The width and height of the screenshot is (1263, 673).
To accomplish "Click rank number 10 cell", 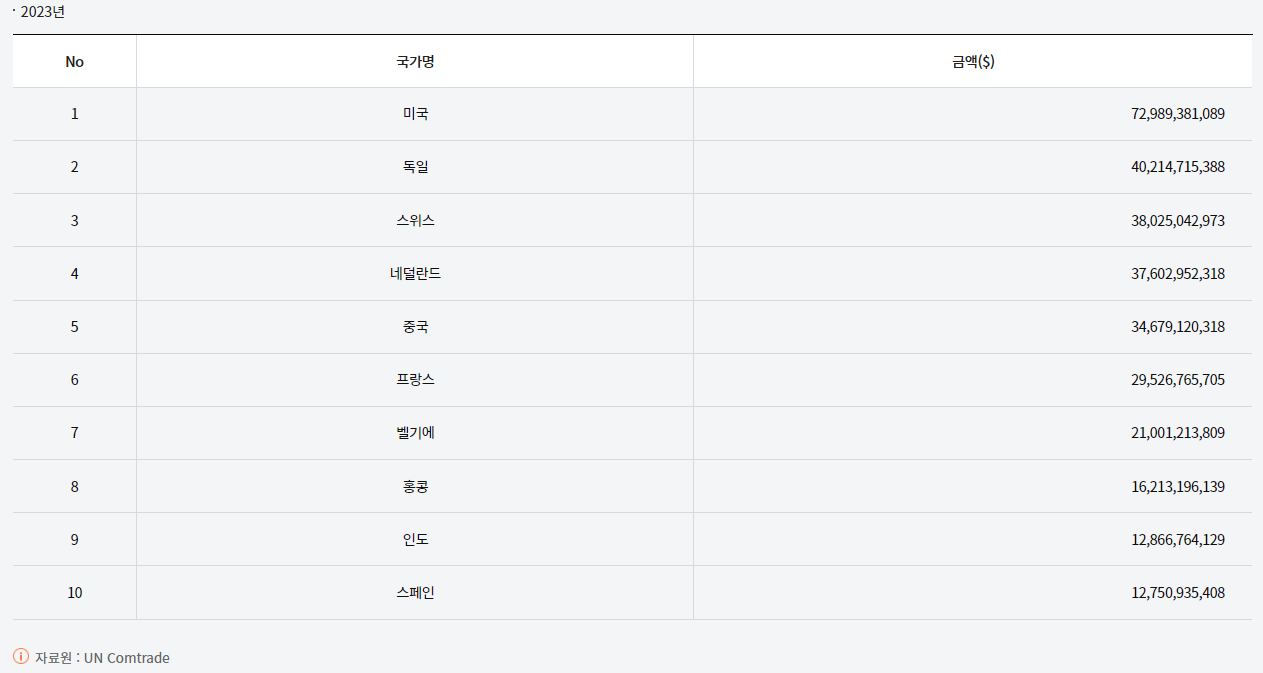I will coord(75,593).
